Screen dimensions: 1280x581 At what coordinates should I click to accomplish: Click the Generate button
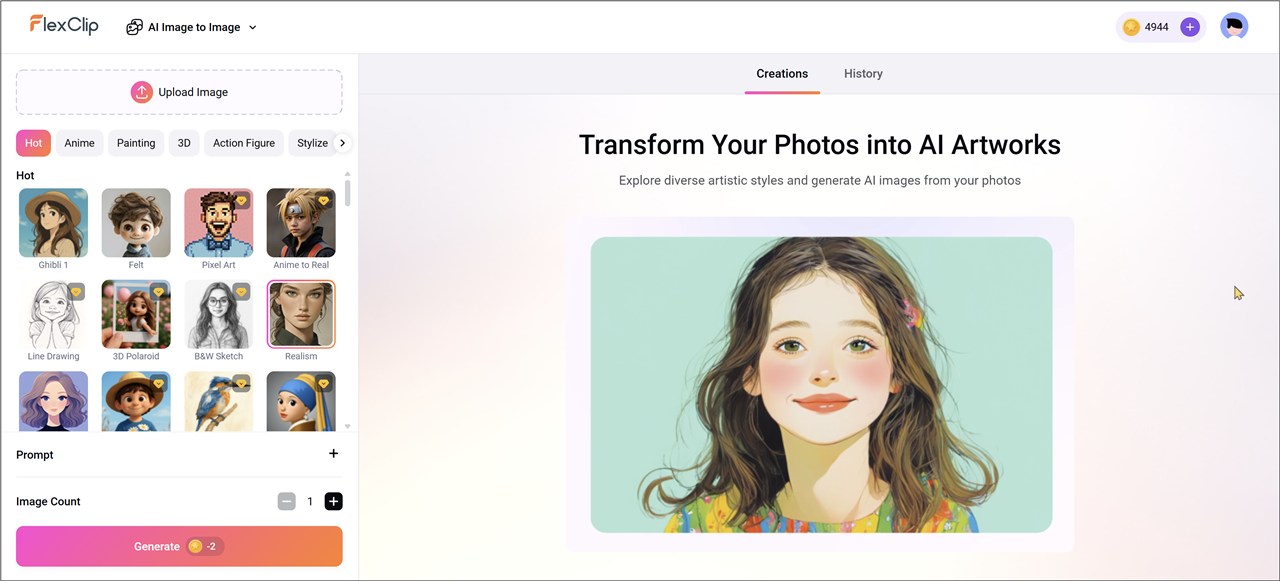(x=179, y=546)
